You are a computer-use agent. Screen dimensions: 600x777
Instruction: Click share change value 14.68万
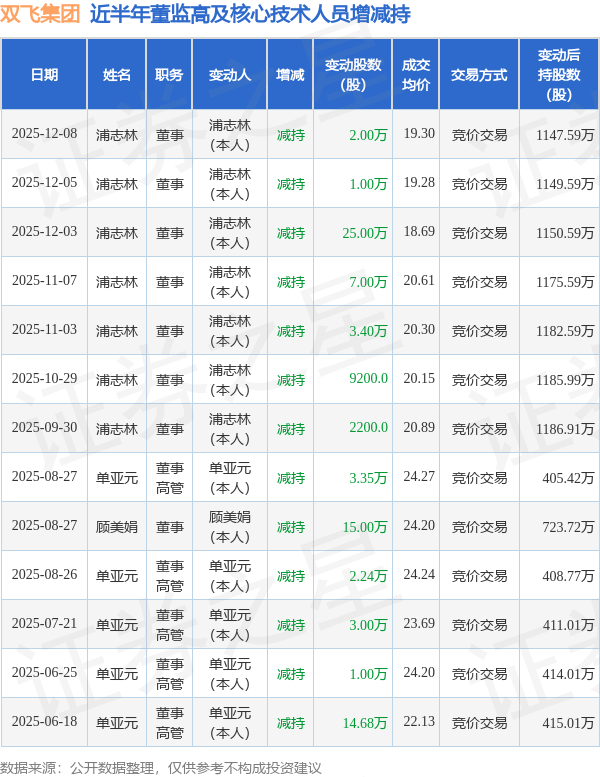365,723
